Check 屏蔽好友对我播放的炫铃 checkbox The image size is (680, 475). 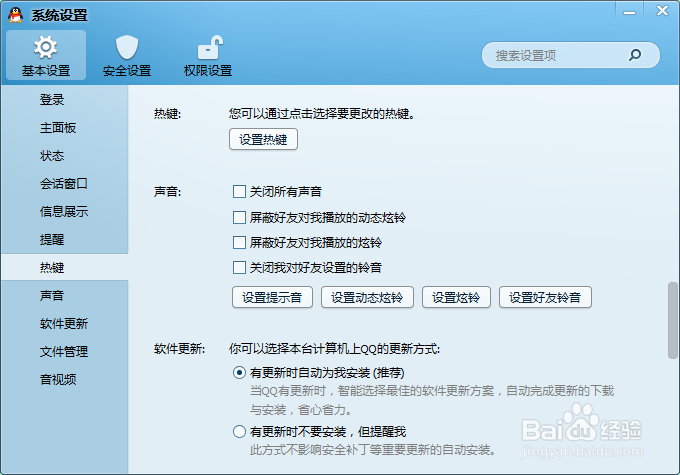[x=239, y=242]
